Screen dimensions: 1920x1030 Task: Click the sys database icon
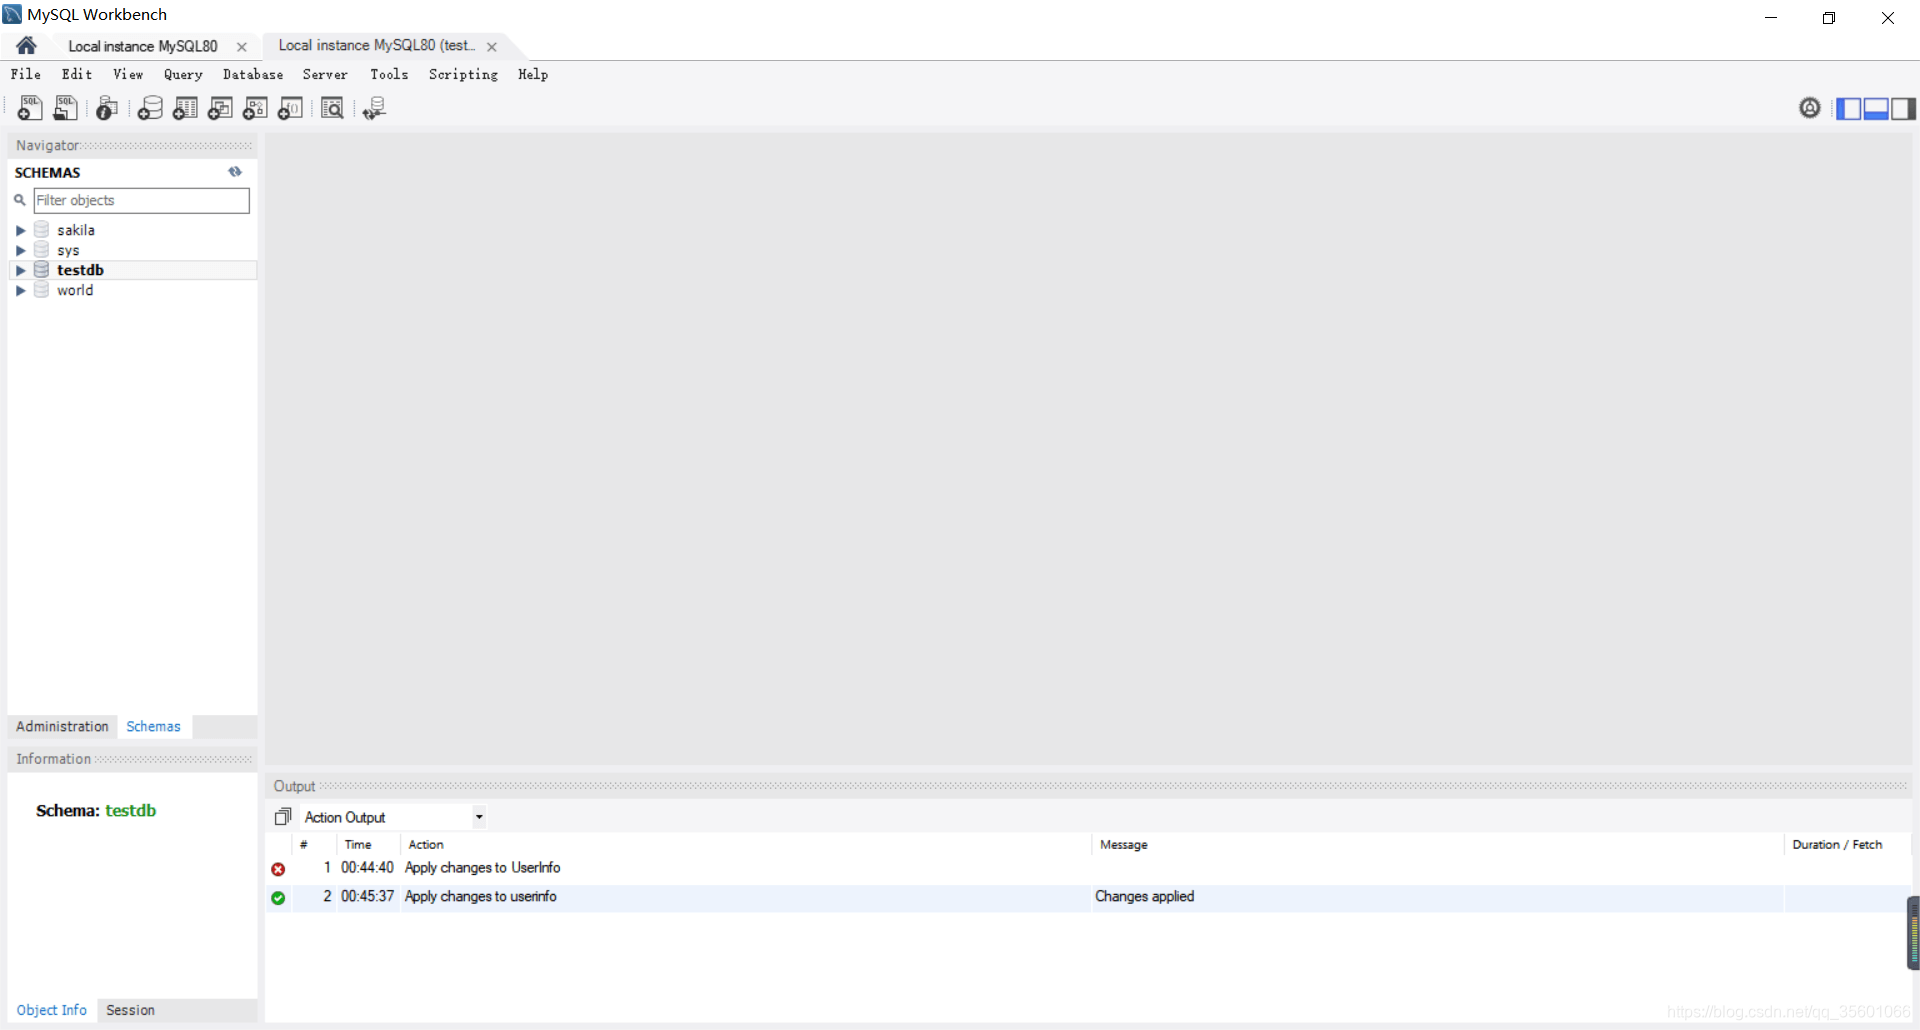coord(42,249)
